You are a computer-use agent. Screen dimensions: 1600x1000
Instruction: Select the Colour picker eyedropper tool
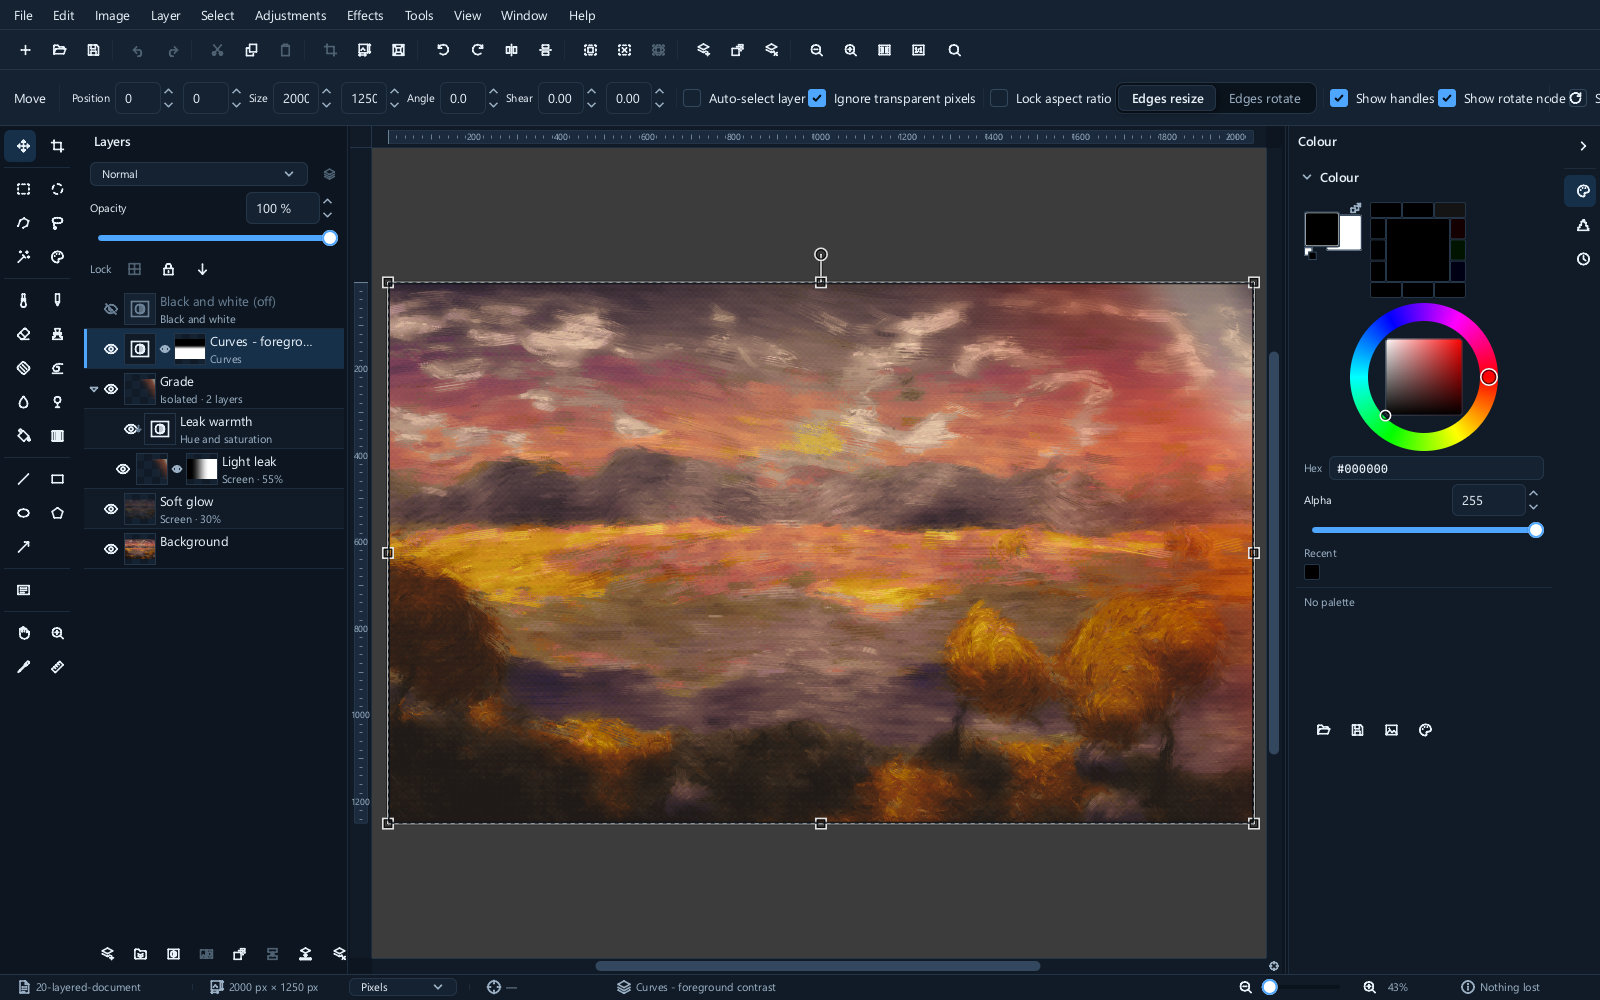[x=23, y=667]
